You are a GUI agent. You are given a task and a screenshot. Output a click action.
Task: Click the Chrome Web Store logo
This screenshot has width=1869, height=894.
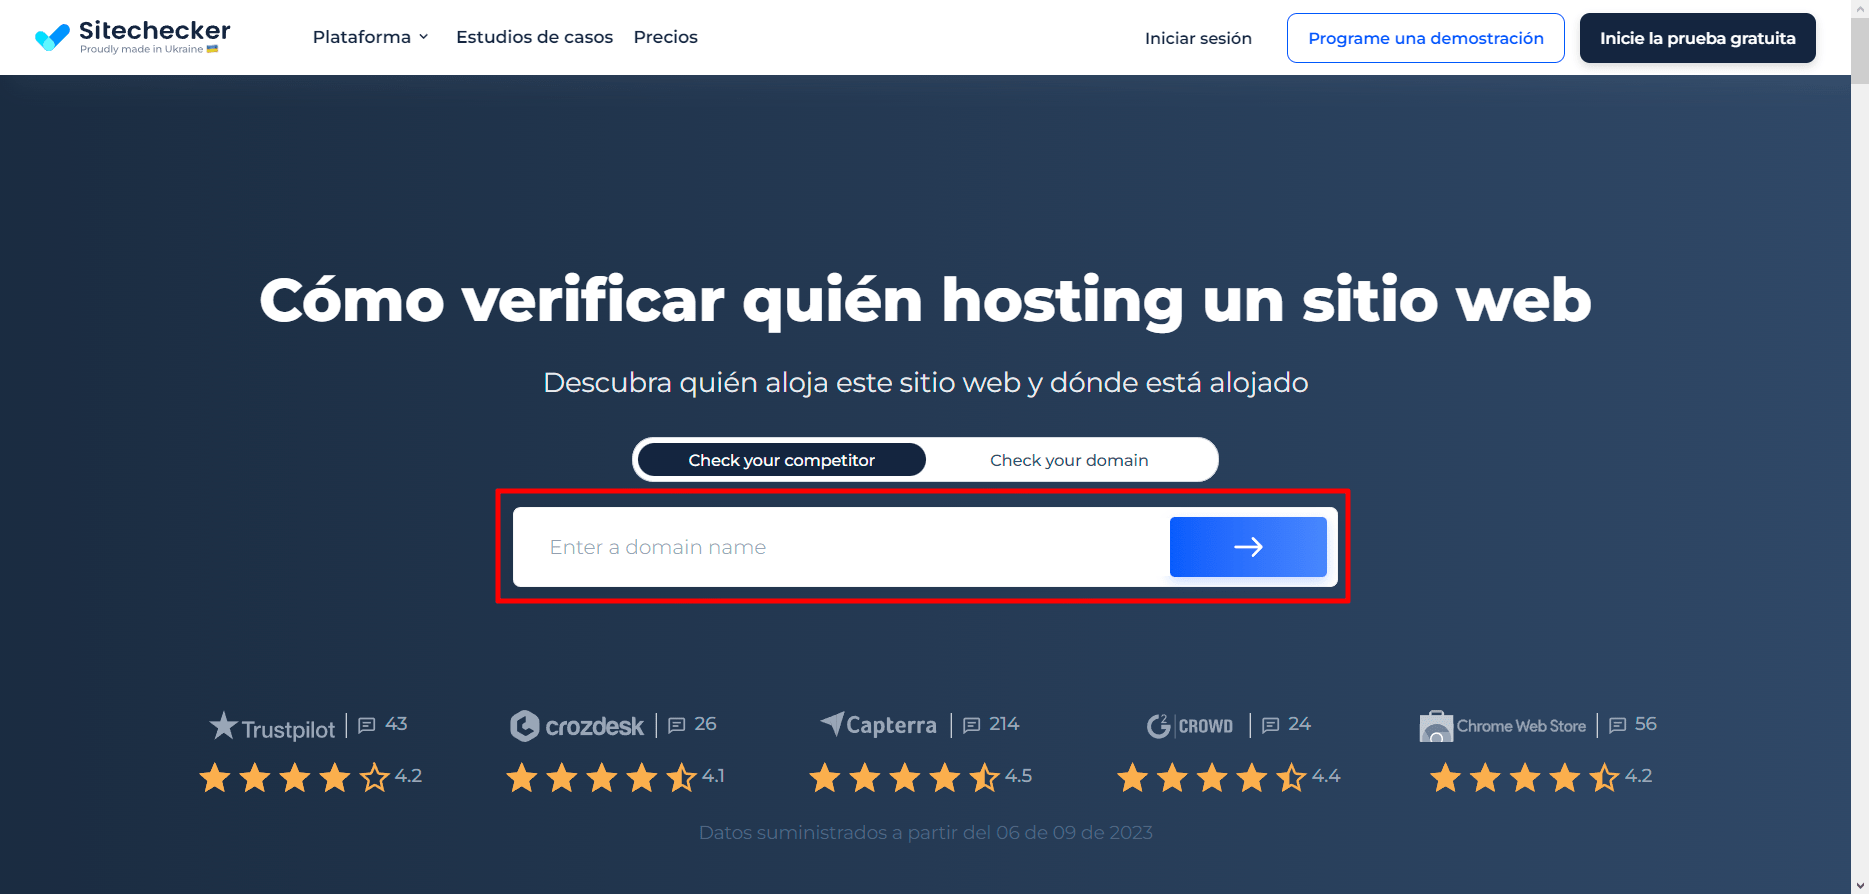[1502, 726]
